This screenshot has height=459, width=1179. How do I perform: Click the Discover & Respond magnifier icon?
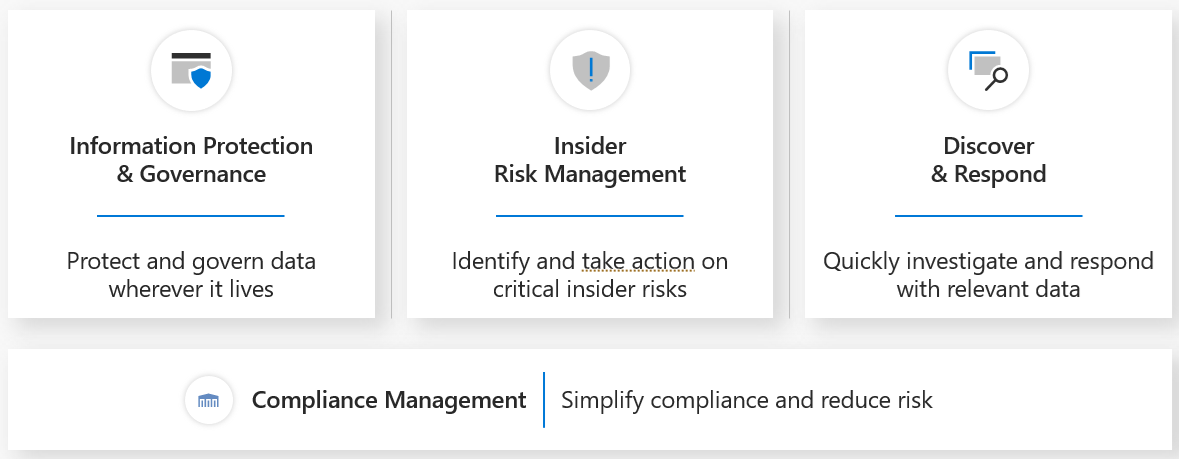(x=988, y=70)
